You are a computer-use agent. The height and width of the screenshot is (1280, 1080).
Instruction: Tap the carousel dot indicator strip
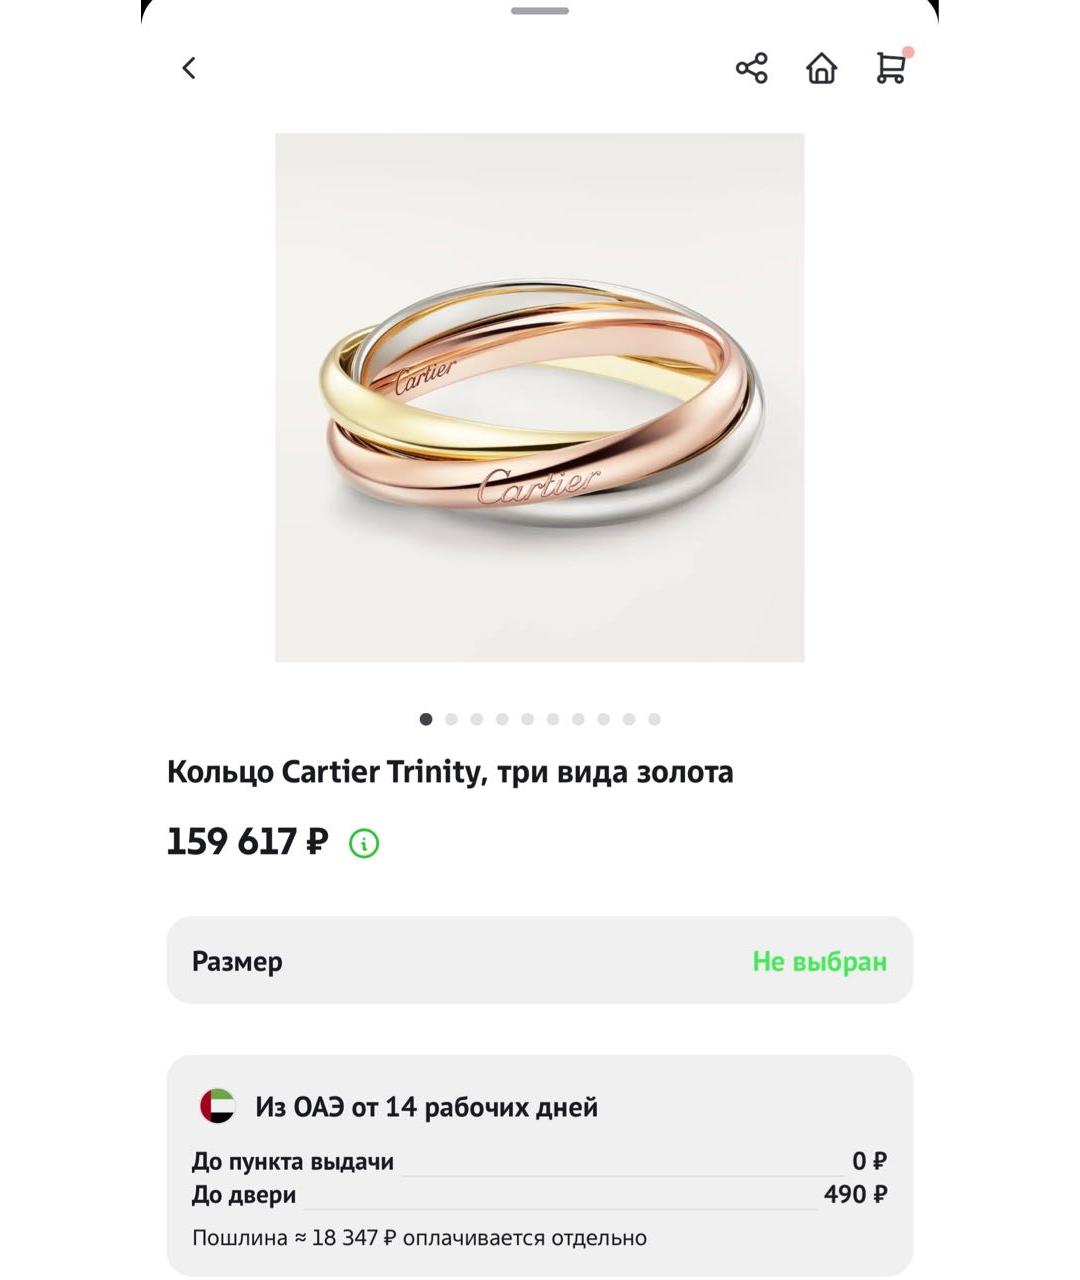coord(540,718)
